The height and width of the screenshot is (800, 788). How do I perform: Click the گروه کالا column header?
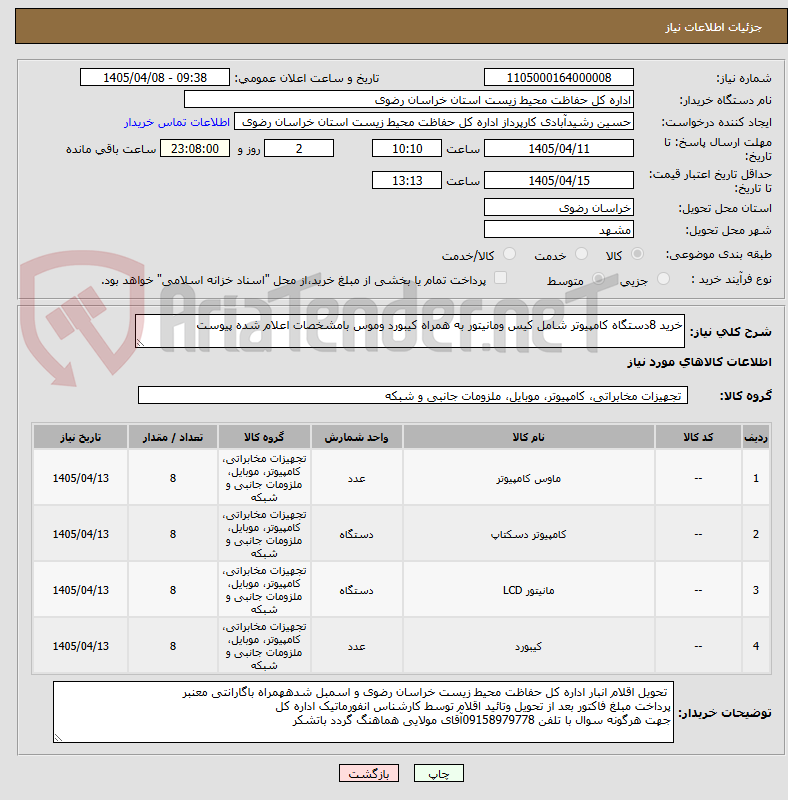(264, 437)
